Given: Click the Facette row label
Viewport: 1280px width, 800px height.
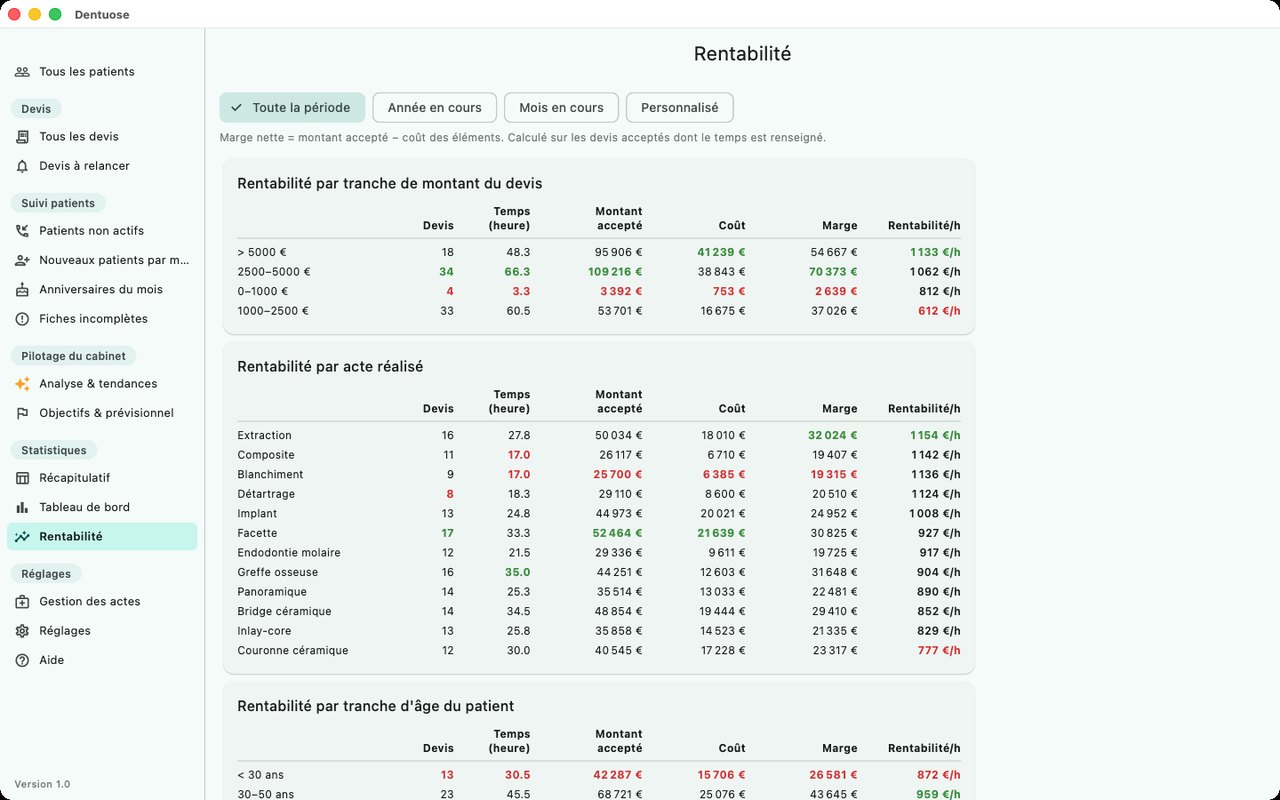Looking at the screenshot, I should [x=257, y=534].
